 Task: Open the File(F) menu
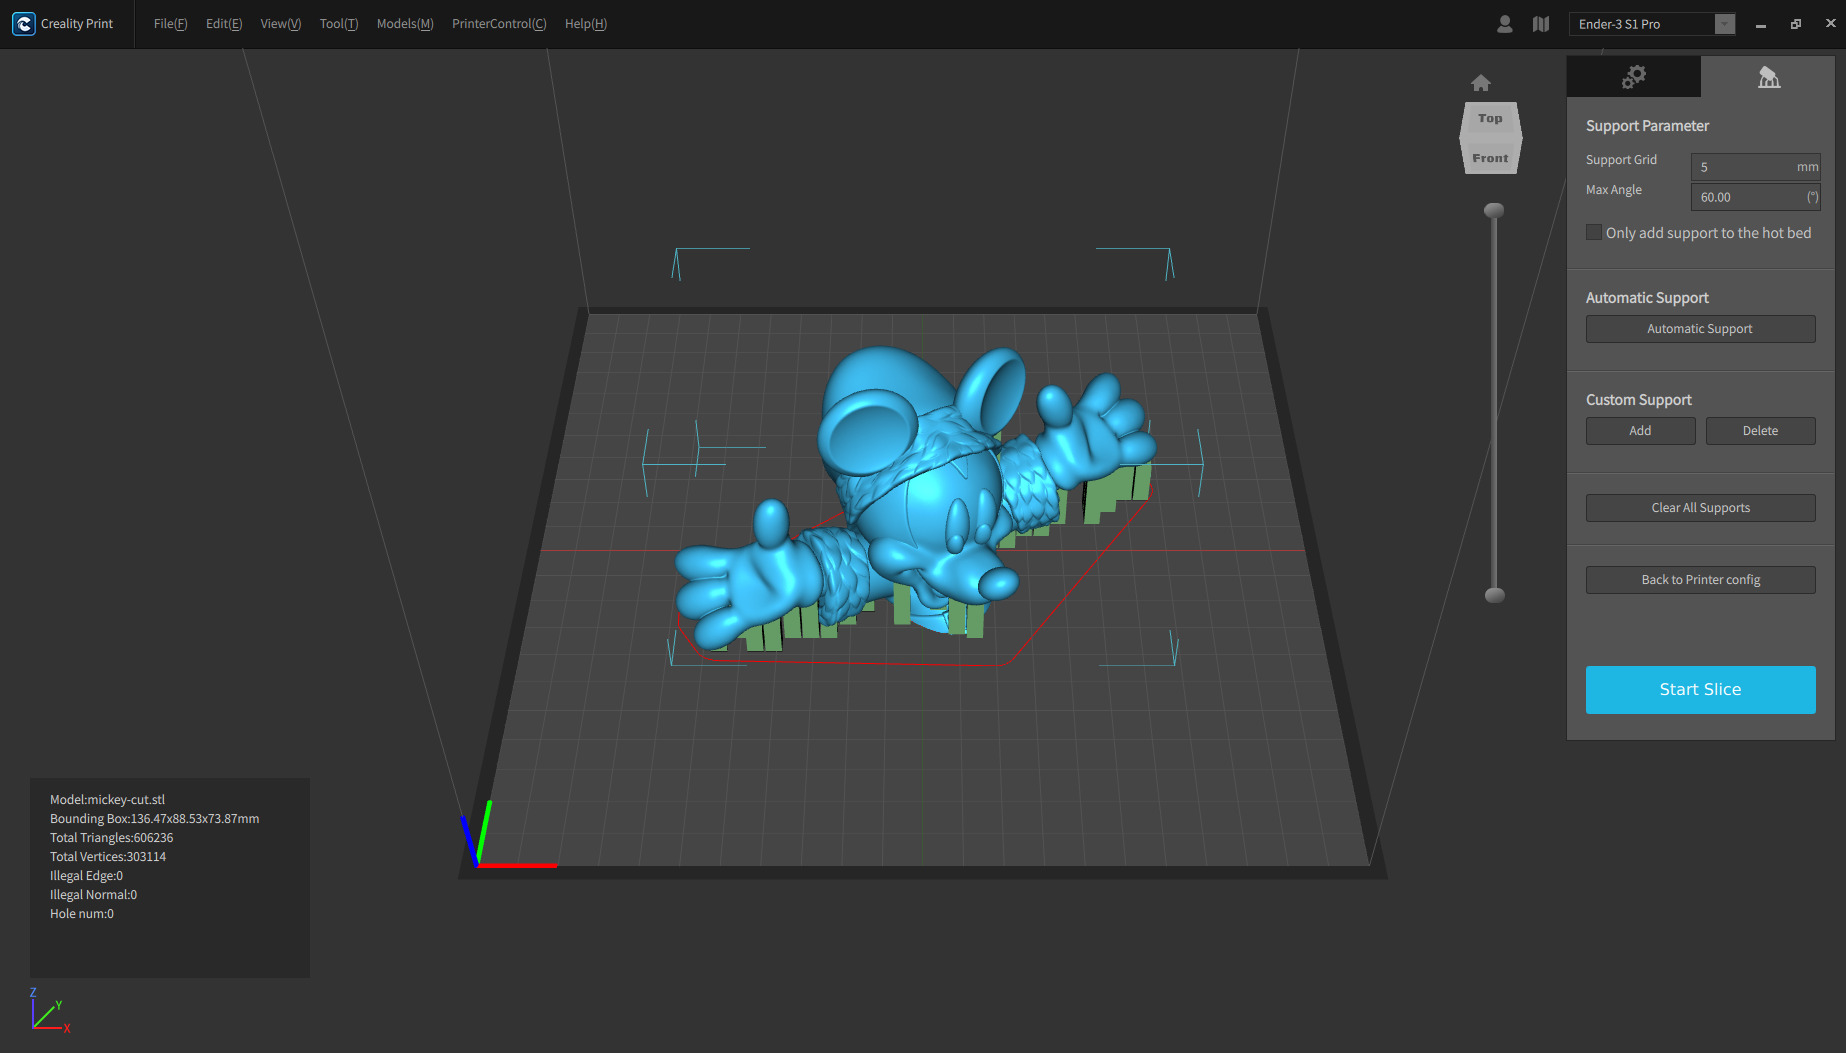[x=171, y=24]
